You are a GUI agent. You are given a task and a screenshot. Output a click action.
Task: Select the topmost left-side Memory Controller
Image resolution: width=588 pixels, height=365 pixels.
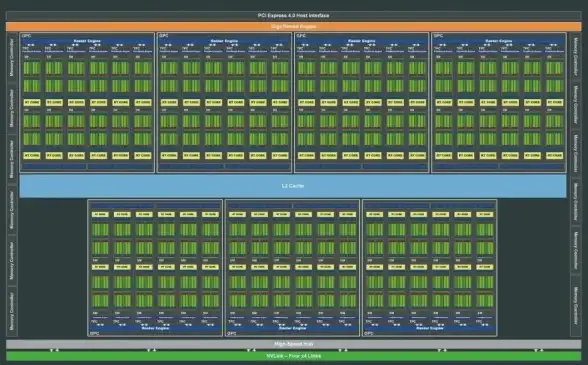[12, 57]
